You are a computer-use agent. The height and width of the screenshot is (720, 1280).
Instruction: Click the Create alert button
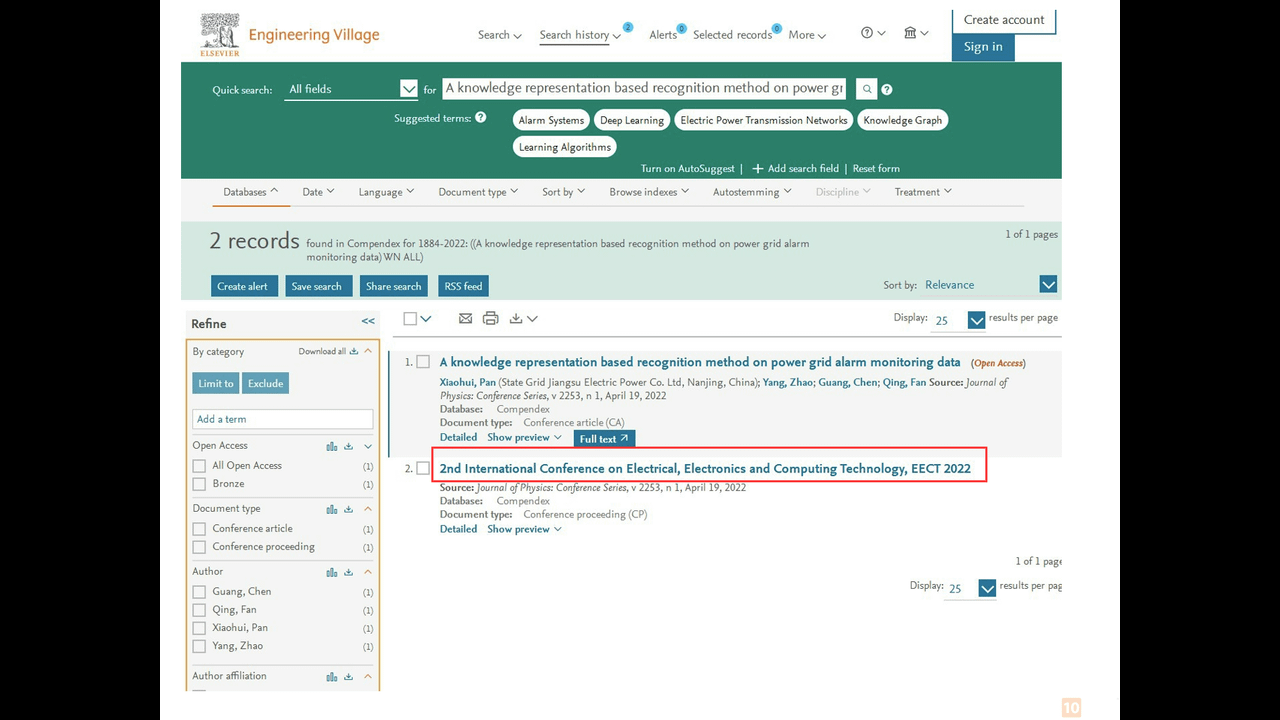click(x=243, y=286)
